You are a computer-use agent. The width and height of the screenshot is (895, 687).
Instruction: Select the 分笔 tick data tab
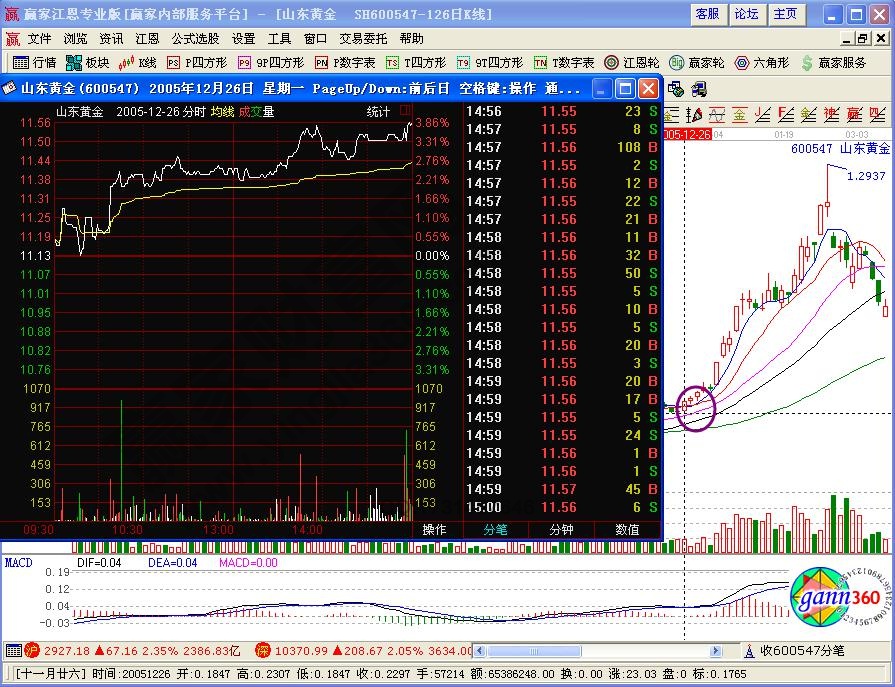coord(495,530)
